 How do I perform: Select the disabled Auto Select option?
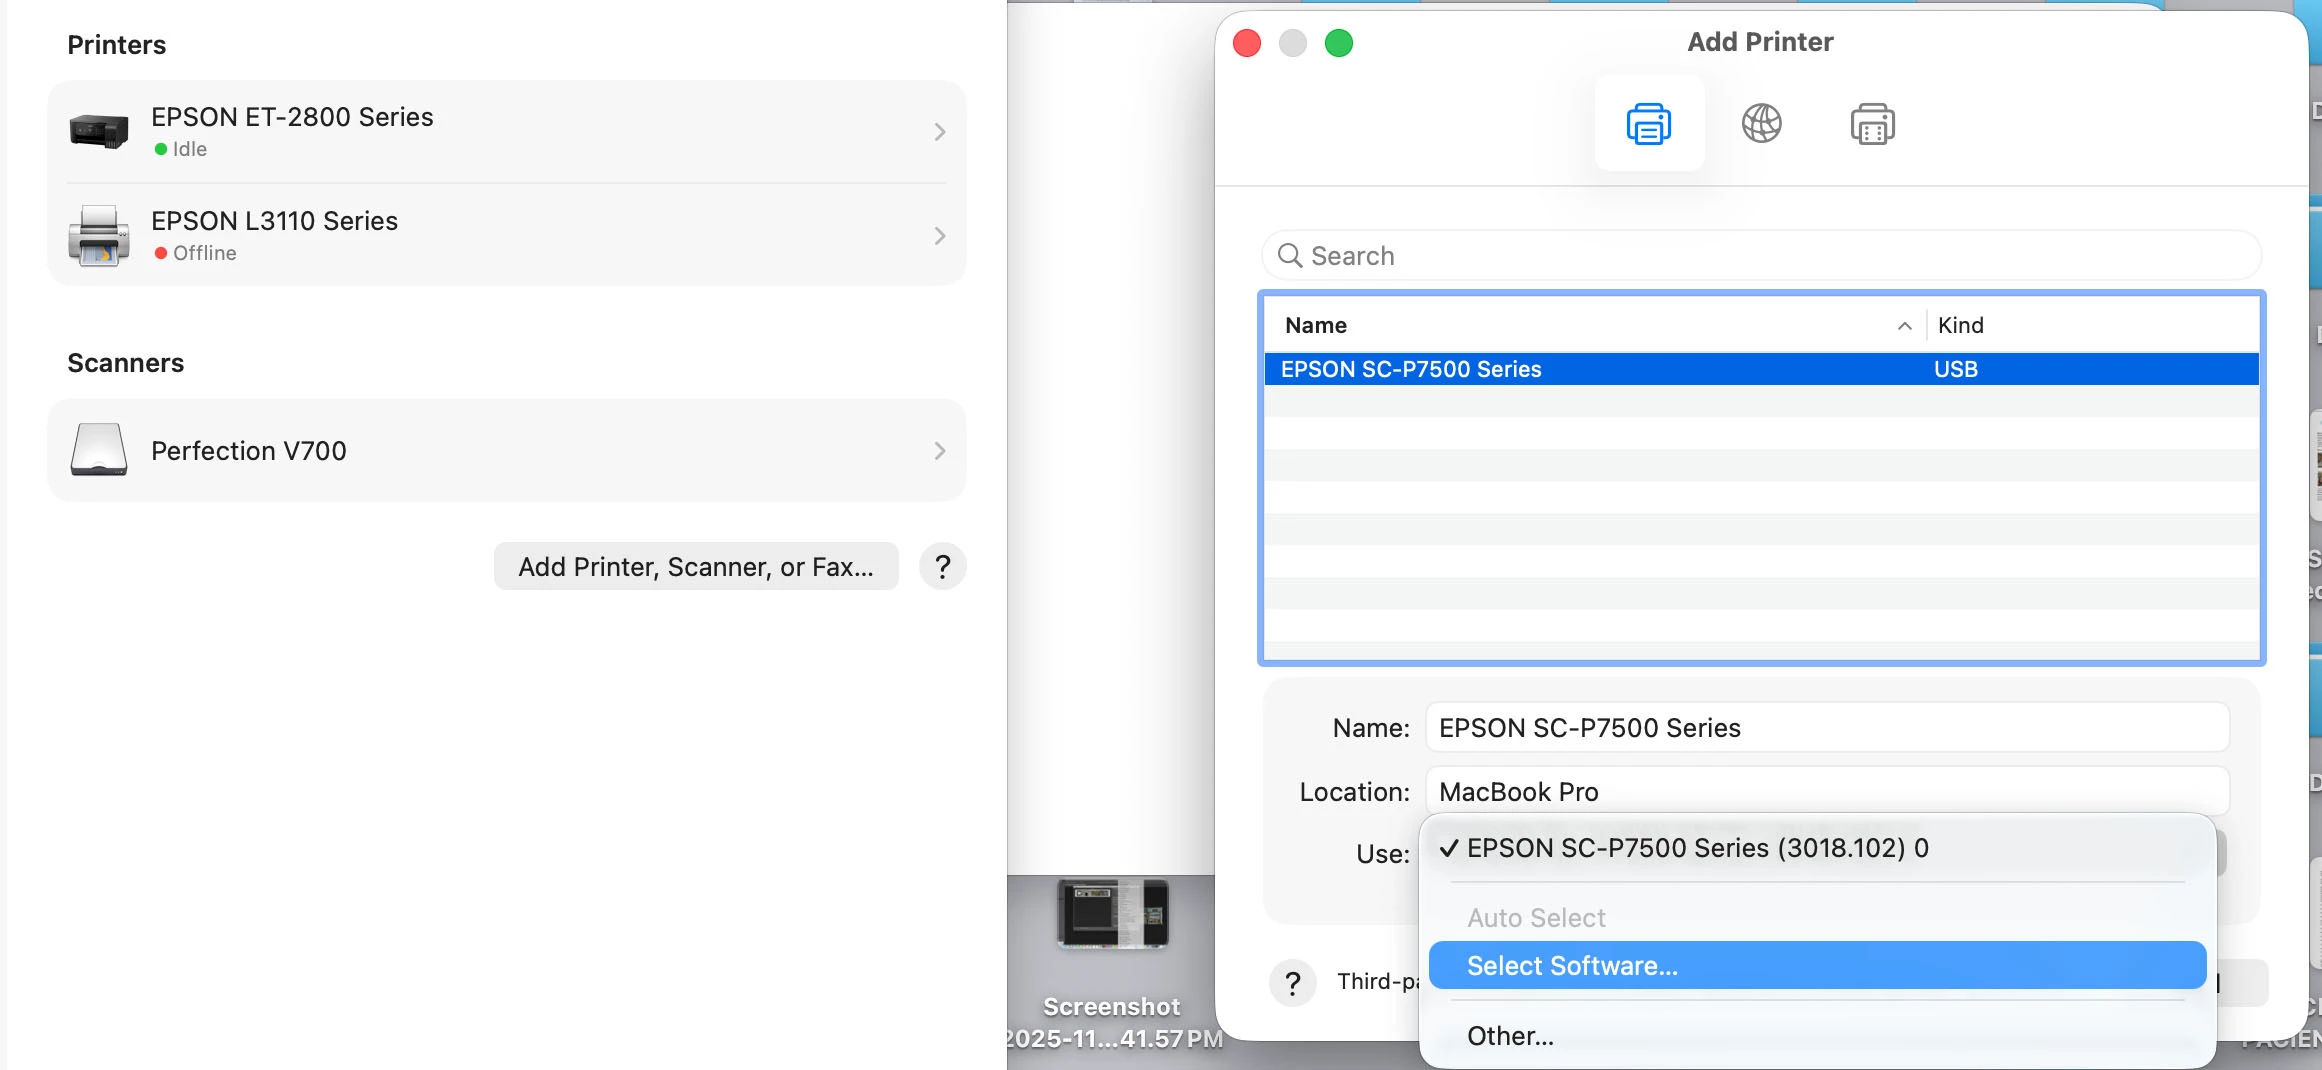pyautogui.click(x=1817, y=918)
